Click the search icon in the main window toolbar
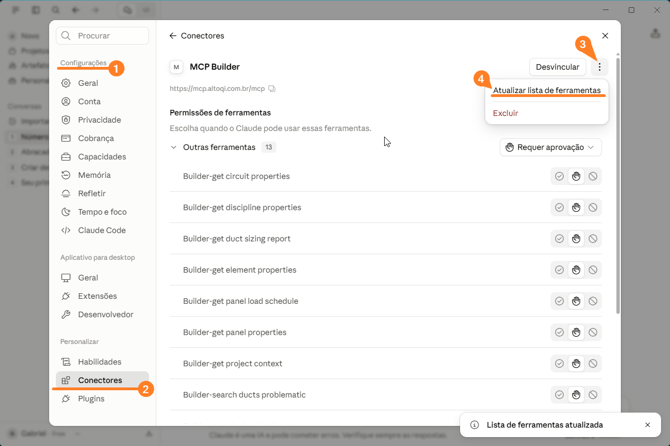 pos(56,10)
